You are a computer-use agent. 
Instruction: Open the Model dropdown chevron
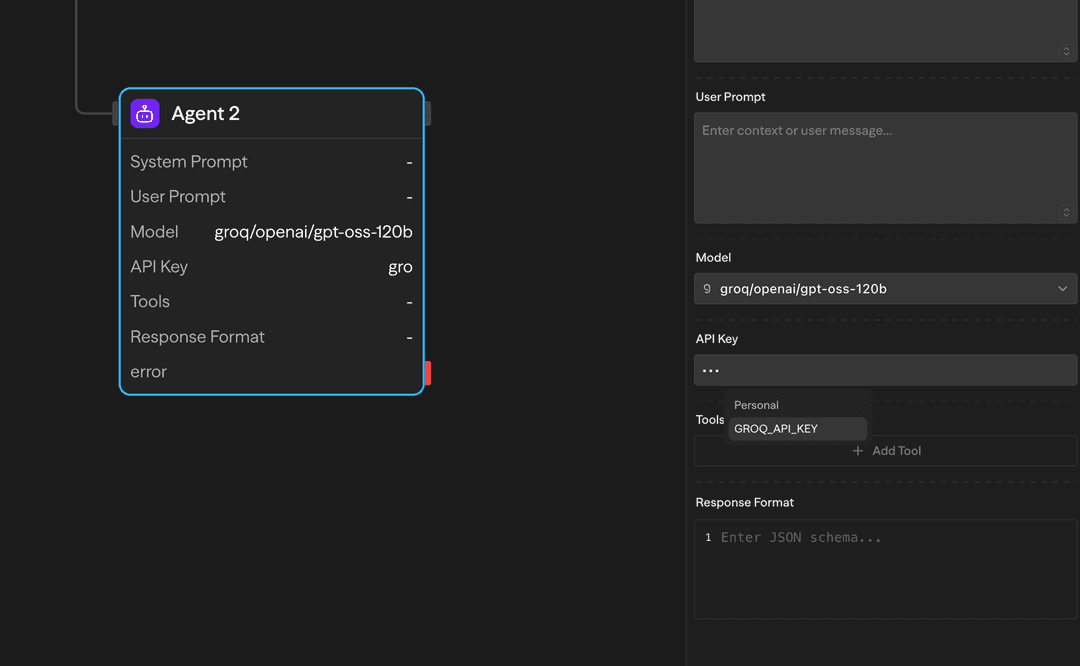[1062, 288]
